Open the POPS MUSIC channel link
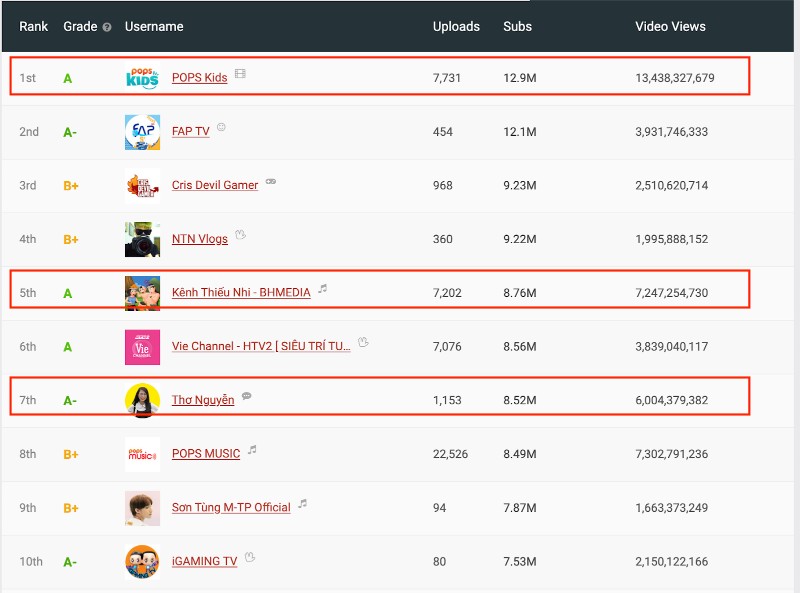The image size is (800, 593). 206,454
